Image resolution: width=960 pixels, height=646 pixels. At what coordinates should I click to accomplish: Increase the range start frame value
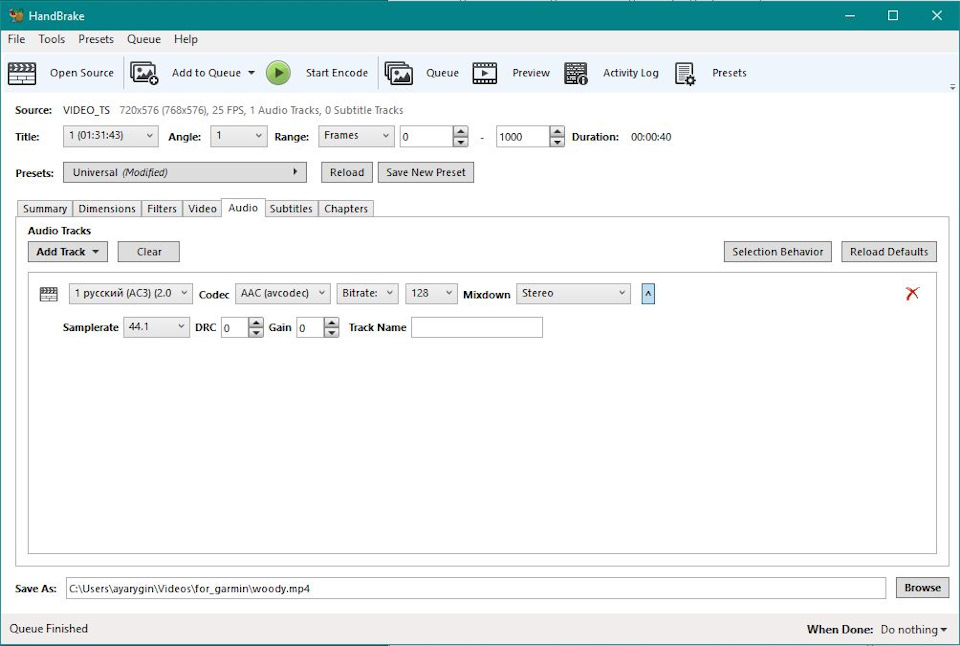[460, 131]
